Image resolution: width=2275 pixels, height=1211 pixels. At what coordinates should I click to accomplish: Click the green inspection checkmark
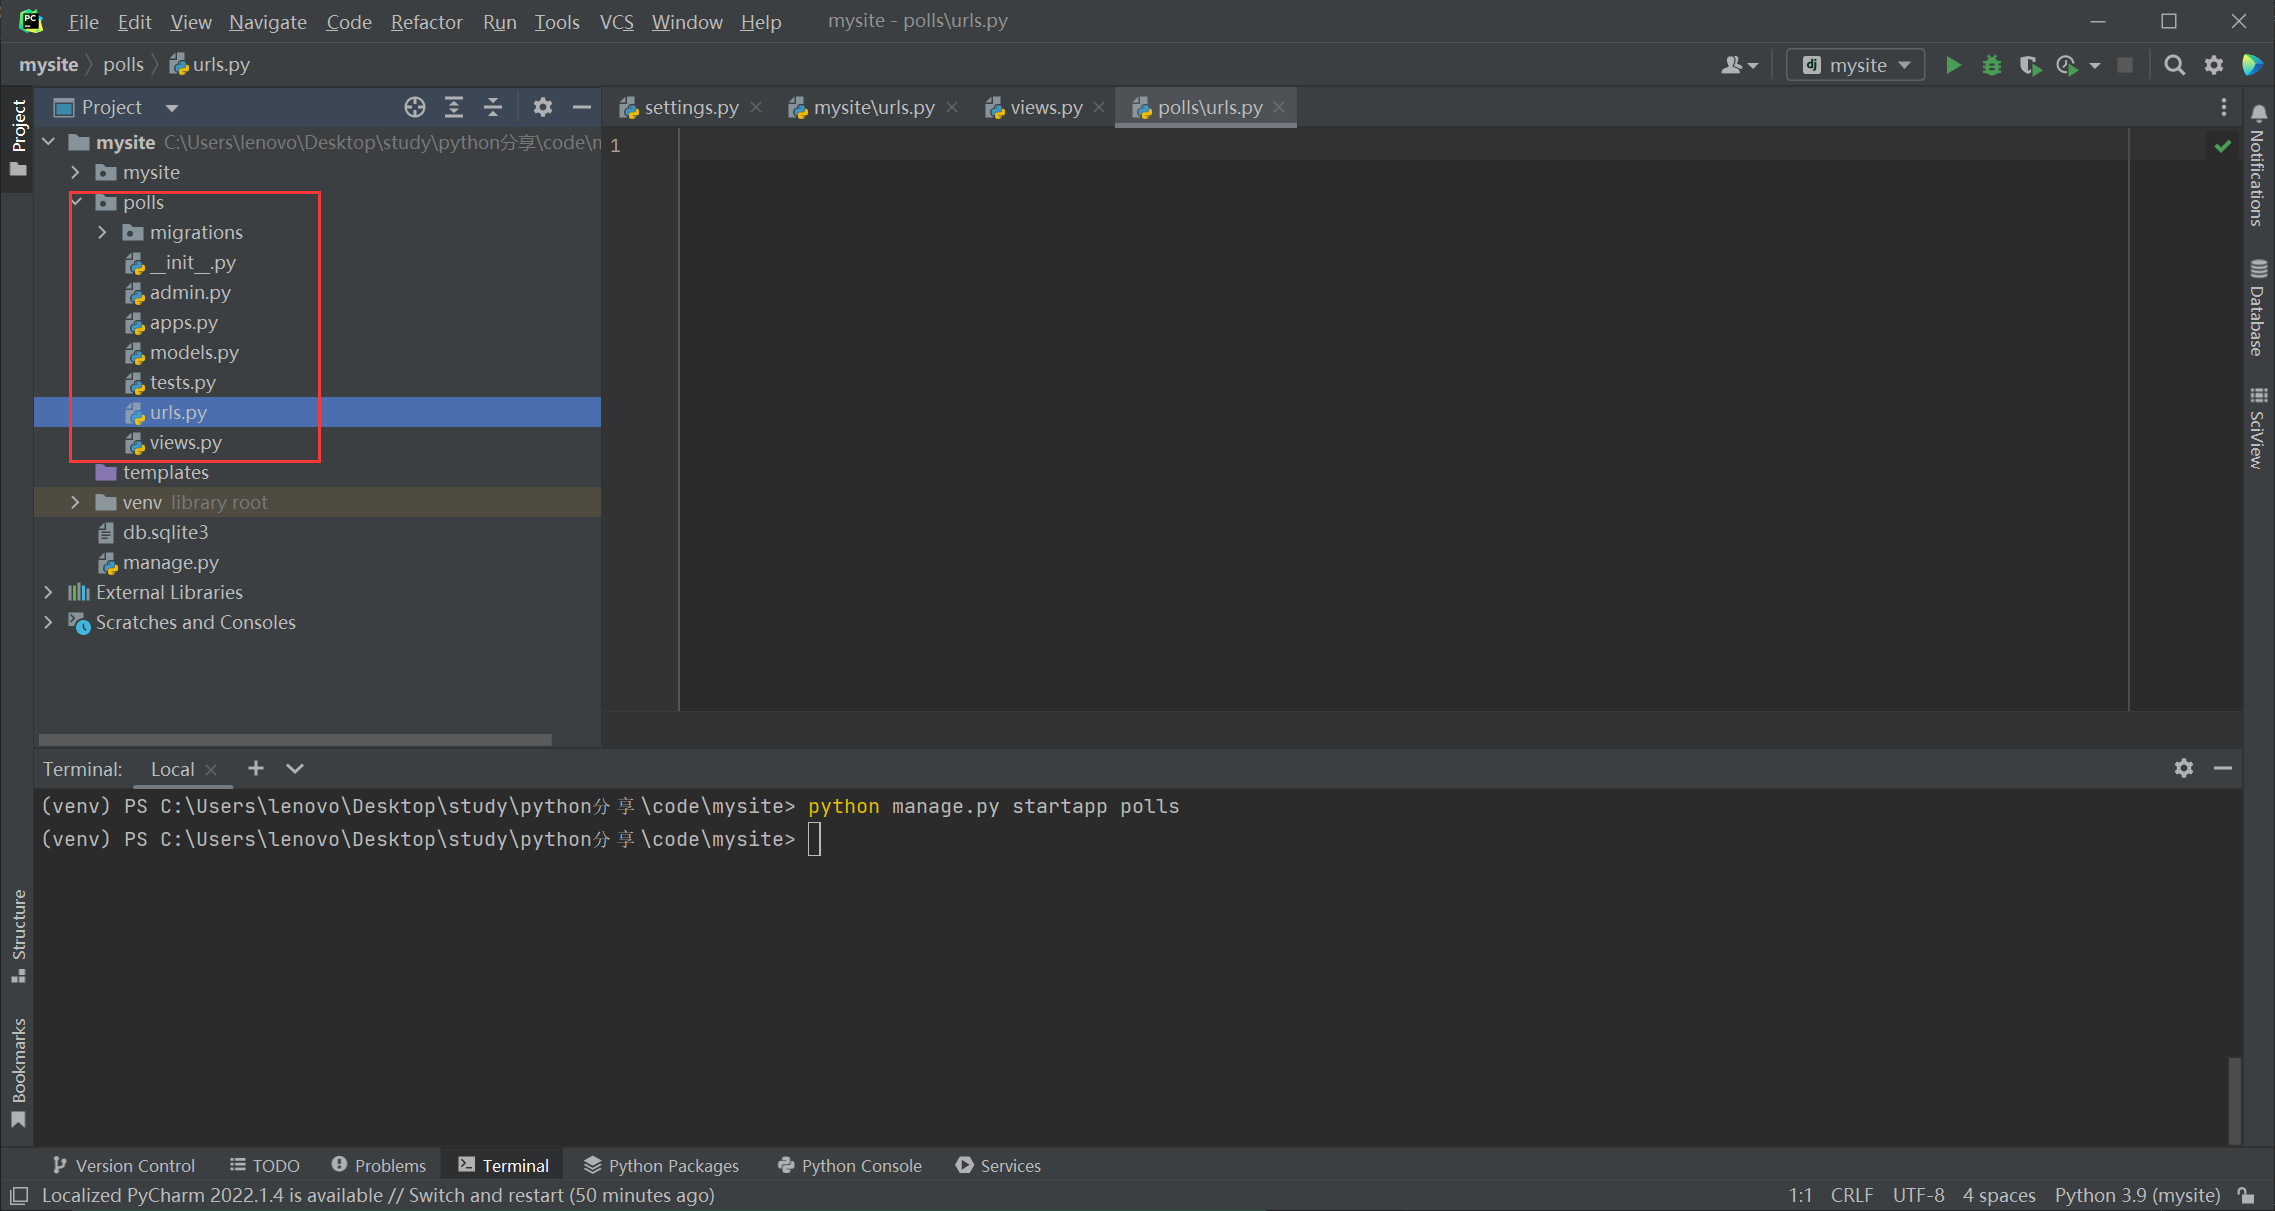coord(2222,146)
